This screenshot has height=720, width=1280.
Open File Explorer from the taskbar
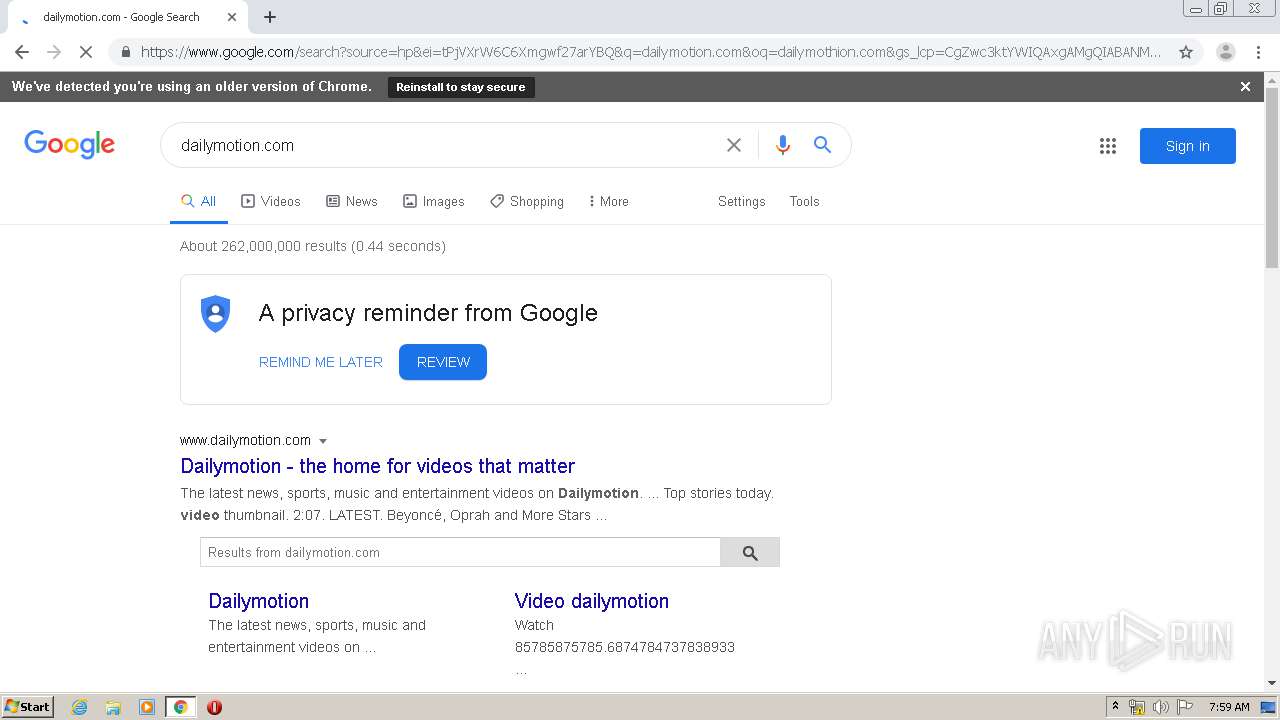(113, 707)
